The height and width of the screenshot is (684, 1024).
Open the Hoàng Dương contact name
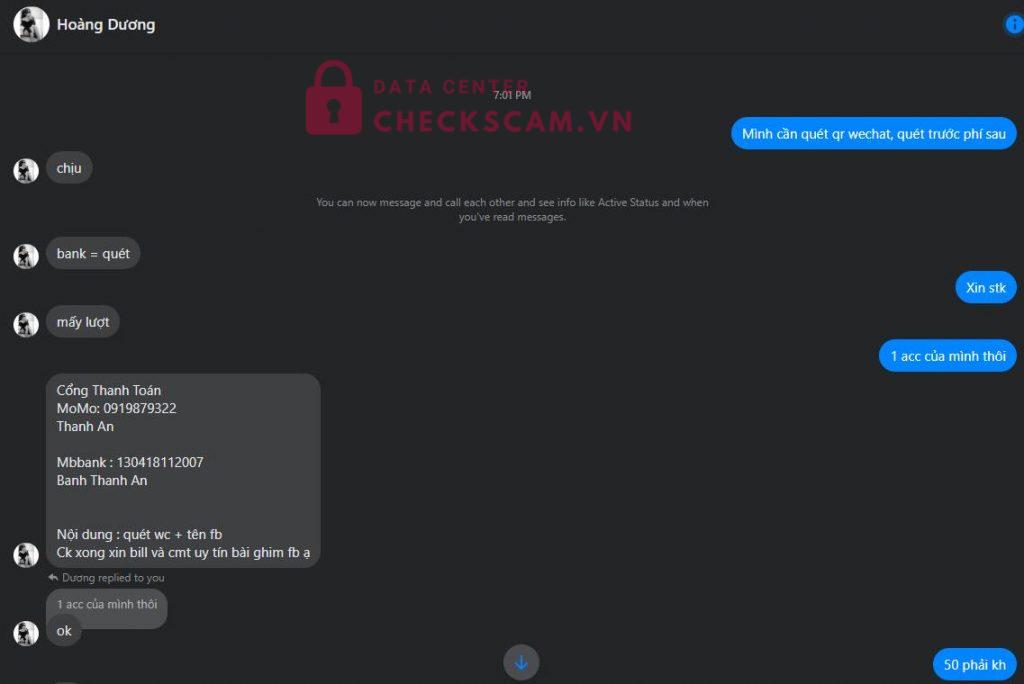coord(106,25)
